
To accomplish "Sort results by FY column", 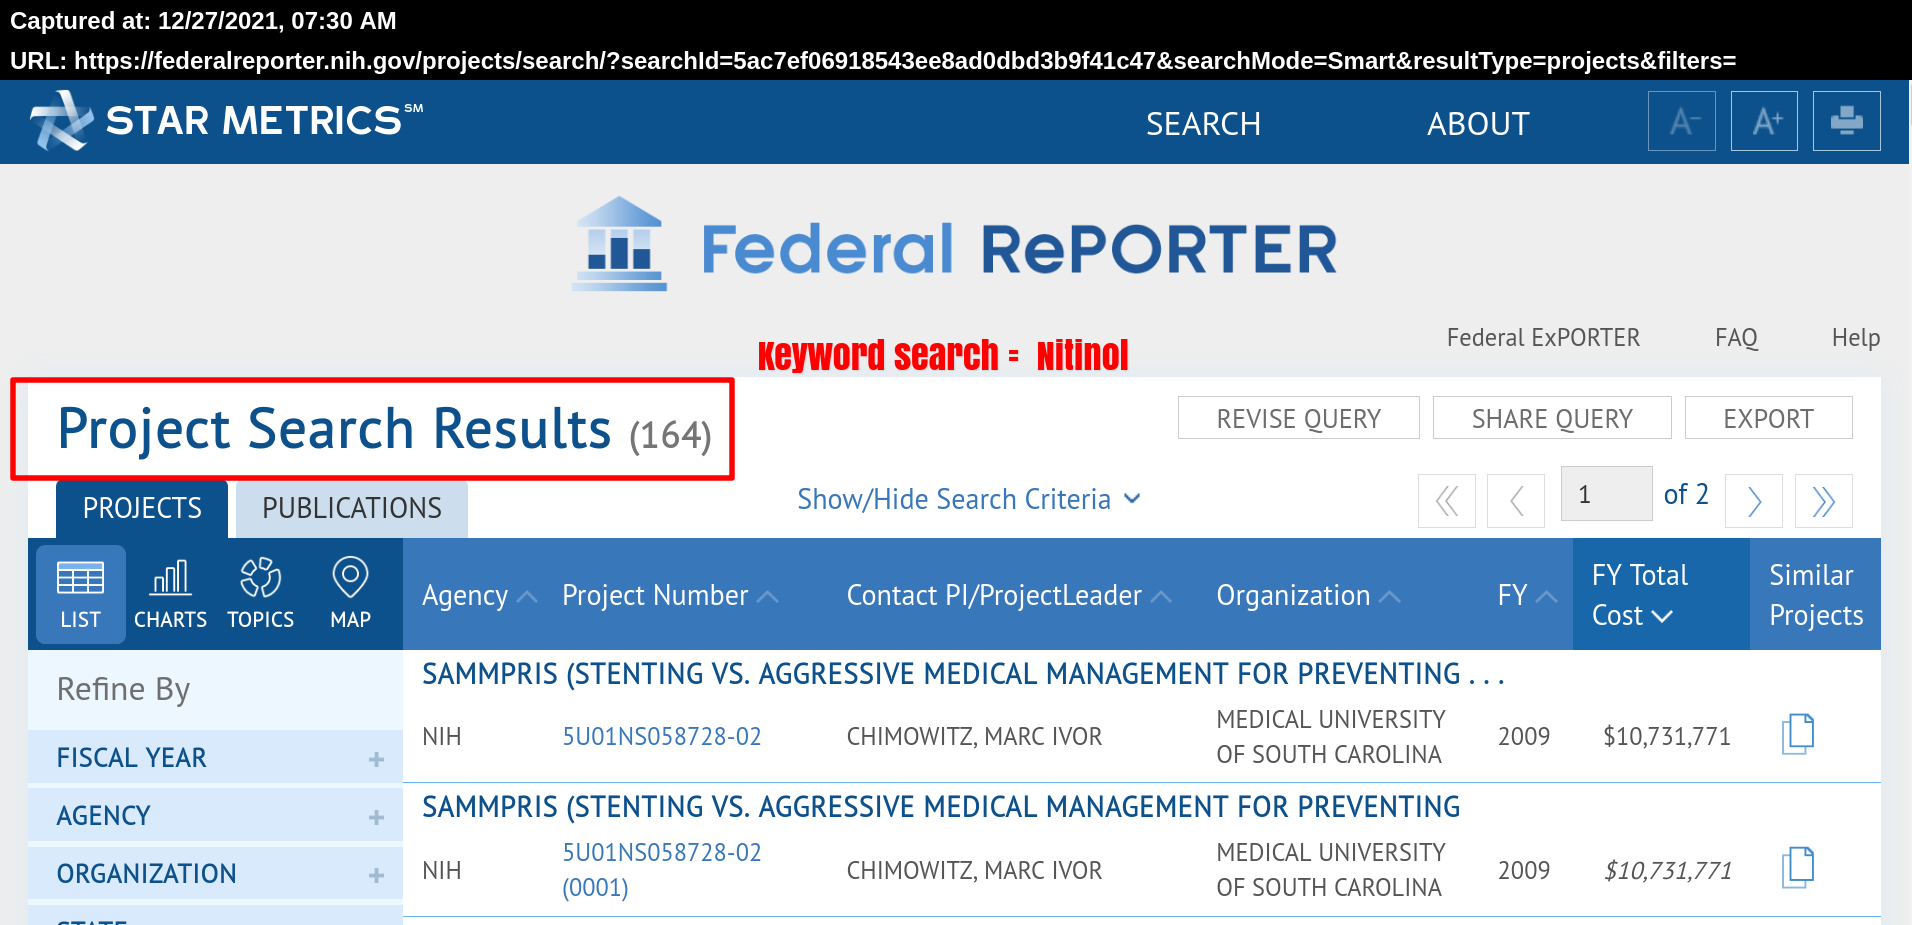I will tap(1527, 596).
